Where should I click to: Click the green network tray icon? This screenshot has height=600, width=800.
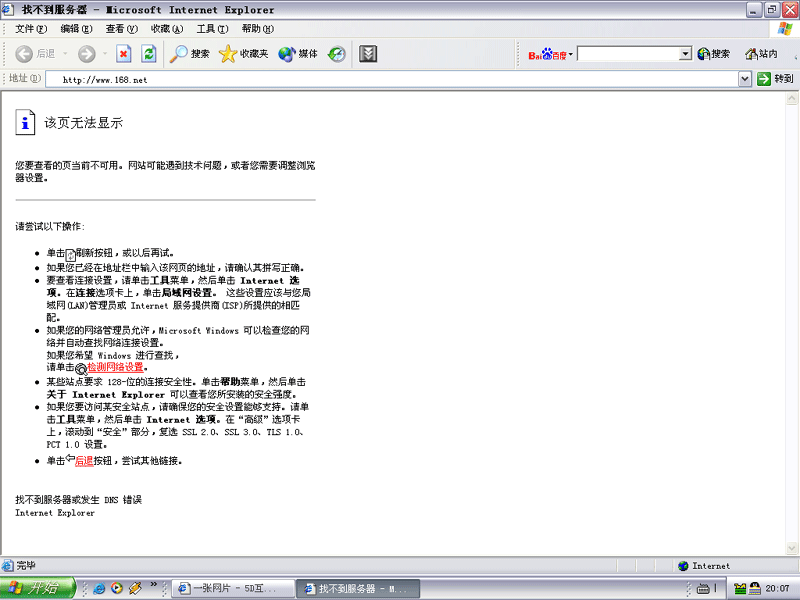740,589
